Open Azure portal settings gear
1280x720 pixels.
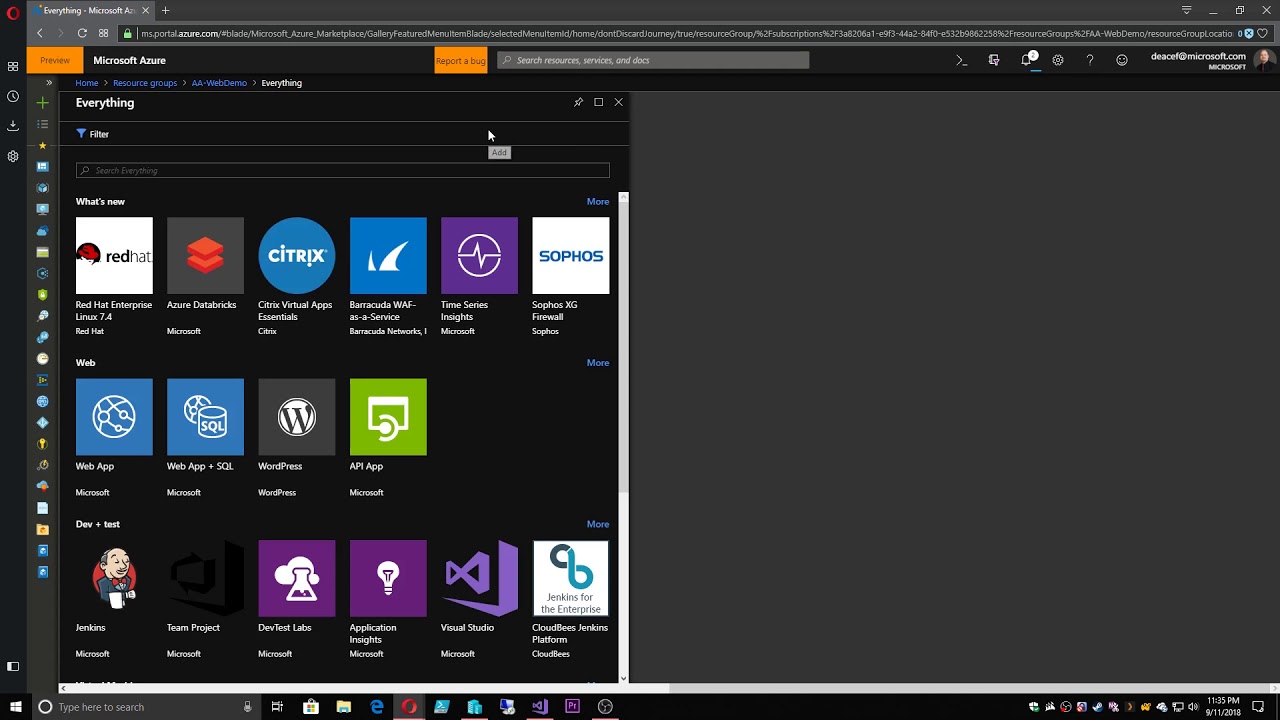[x=1058, y=60]
